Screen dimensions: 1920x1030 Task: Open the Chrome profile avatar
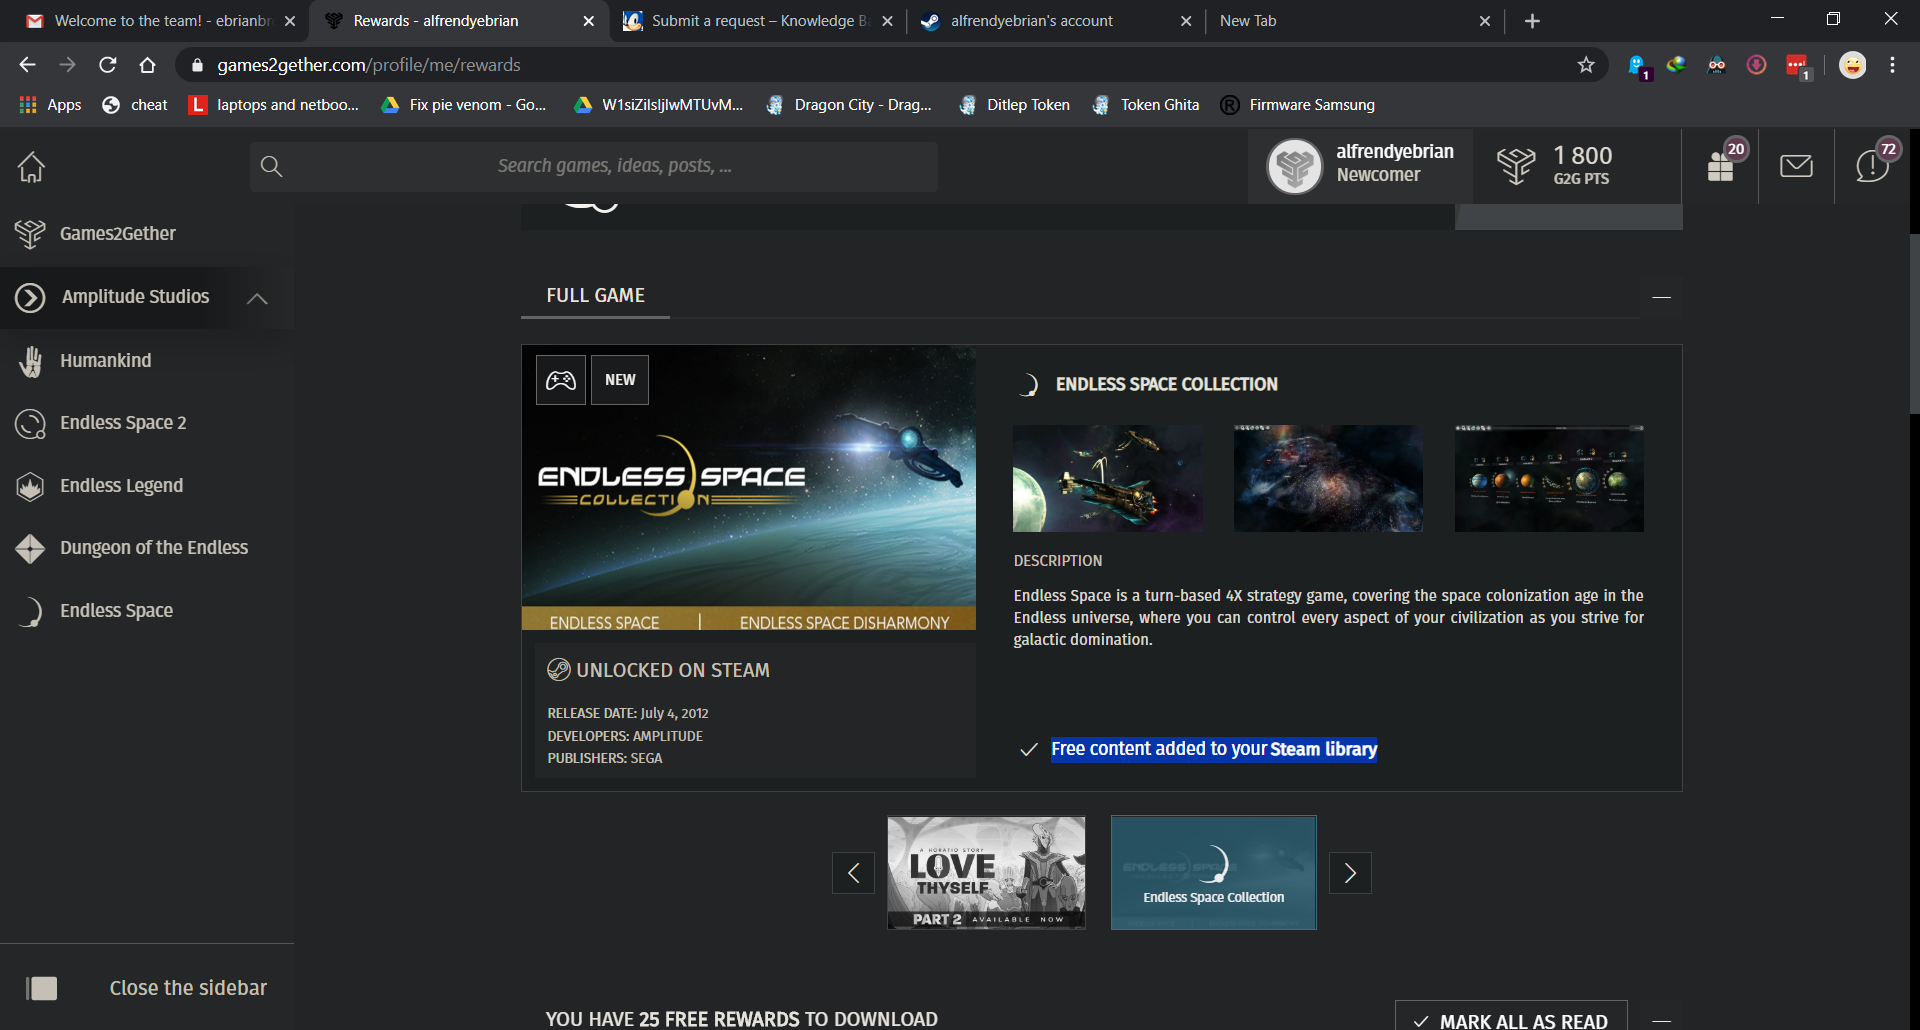point(1852,65)
